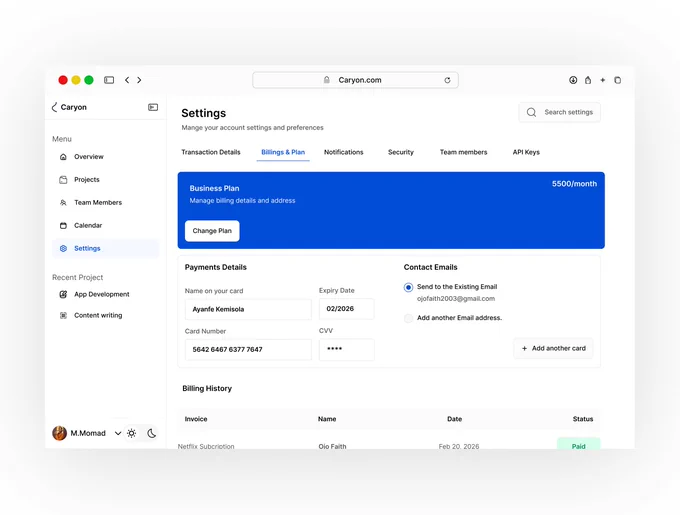Viewport: 680px width, 515px height.
Task: Click ojofaith2003@gmail.com email text
Action: [456, 298]
